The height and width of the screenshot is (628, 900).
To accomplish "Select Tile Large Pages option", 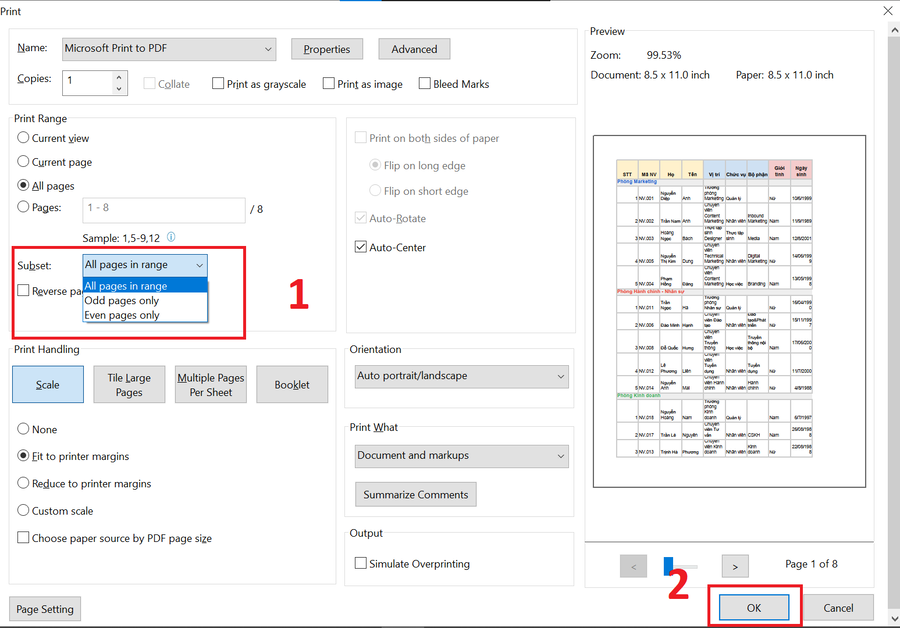I will [x=129, y=385].
